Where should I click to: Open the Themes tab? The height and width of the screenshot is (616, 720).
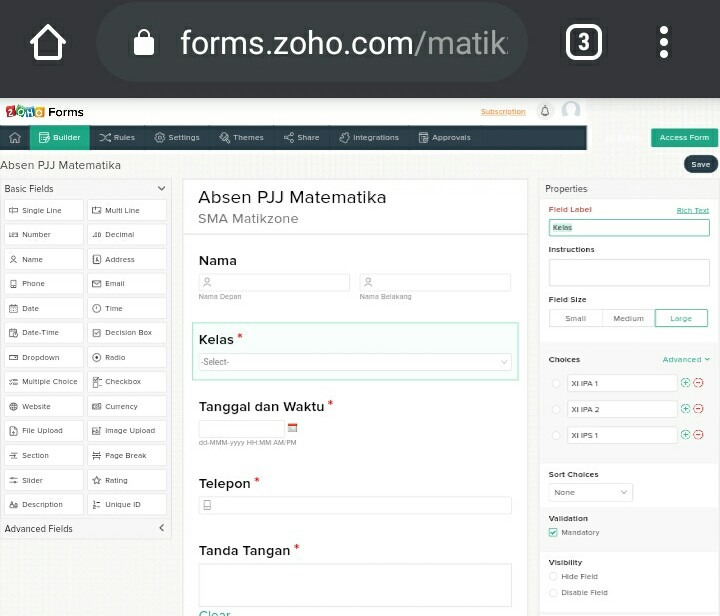241,138
